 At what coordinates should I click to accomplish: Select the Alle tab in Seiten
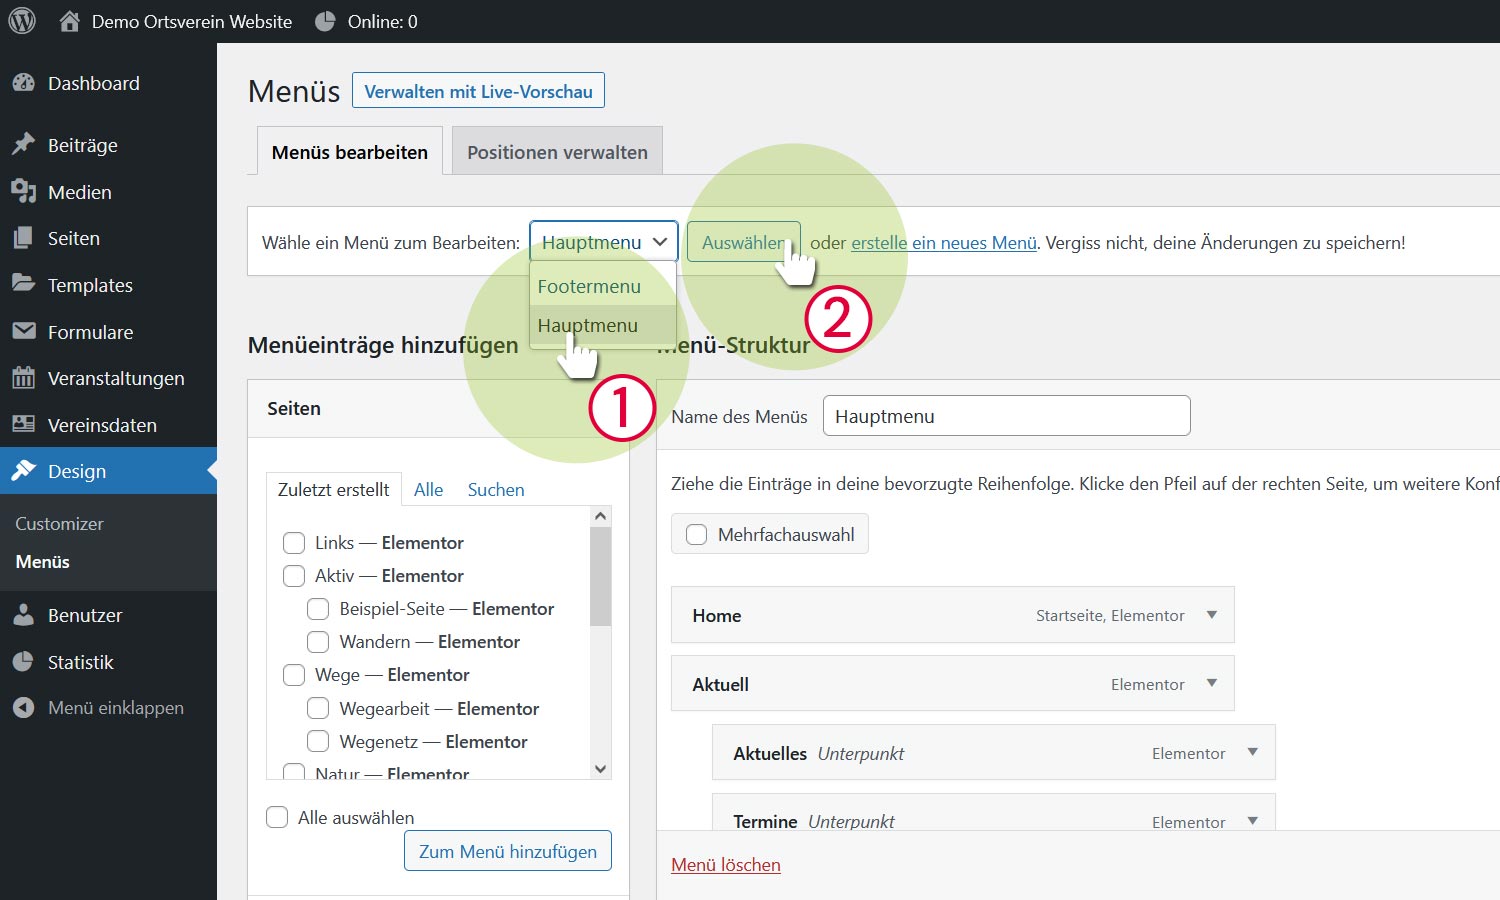pyautogui.click(x=428, y=489)
